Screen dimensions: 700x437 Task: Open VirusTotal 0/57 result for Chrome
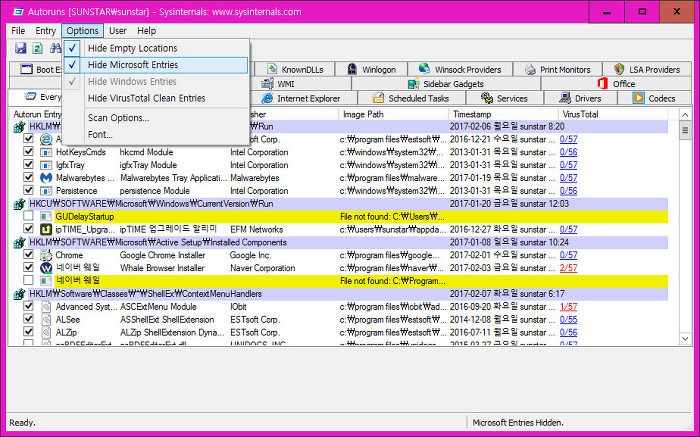(568, 255)
